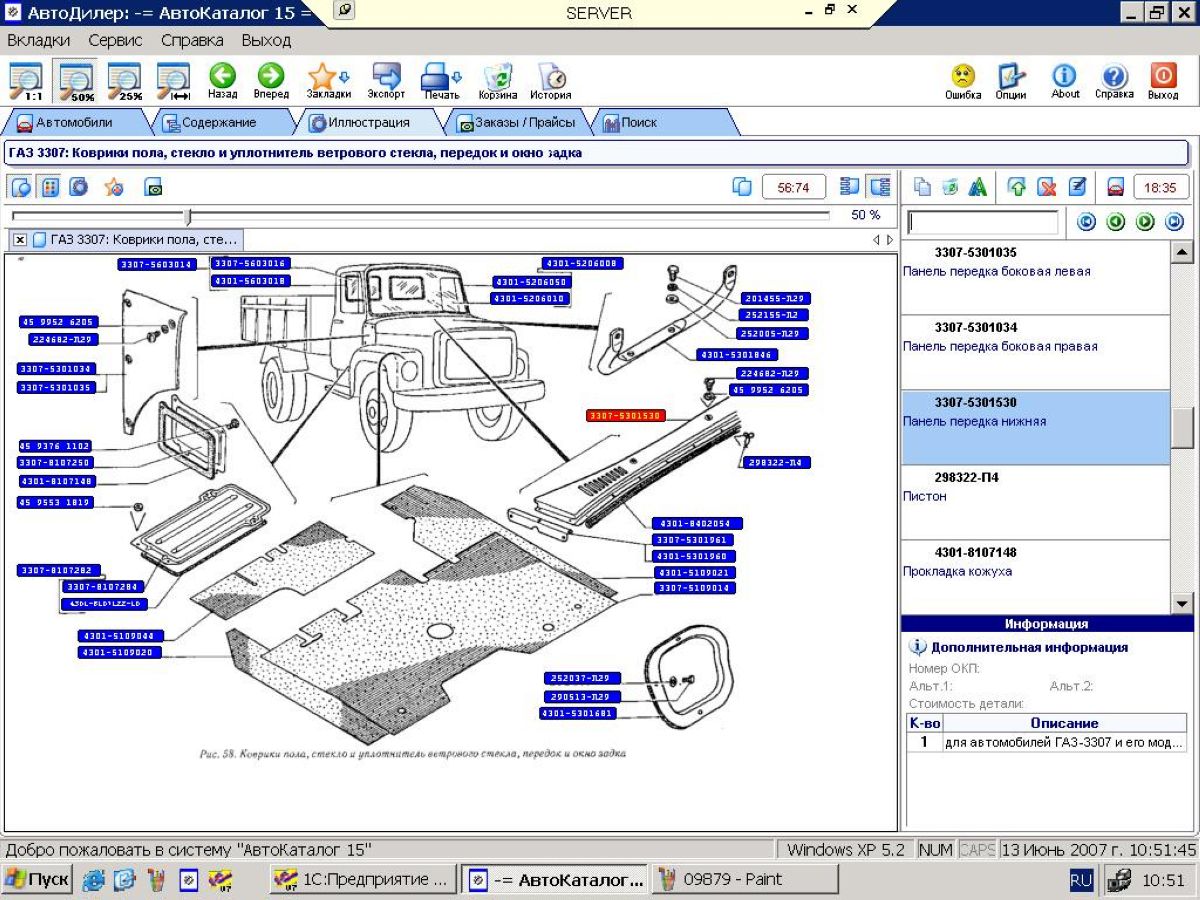Click the red Выход toolbar icon
Screen dimensions: 1200x900
click(x=1163, y=82)
